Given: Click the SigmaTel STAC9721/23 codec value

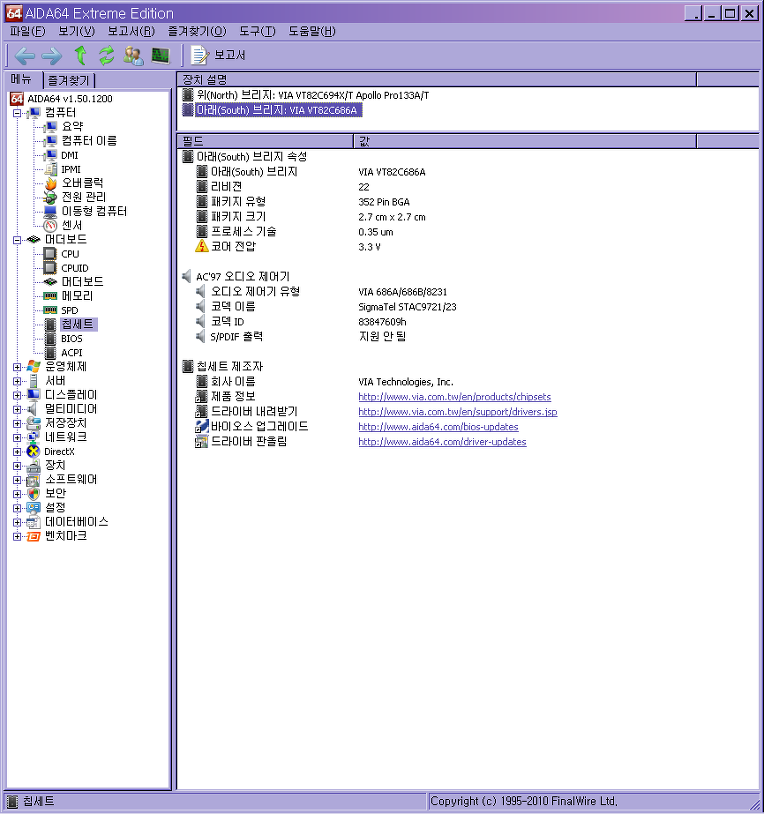Looking at the screenshot, I should [407, 307].
